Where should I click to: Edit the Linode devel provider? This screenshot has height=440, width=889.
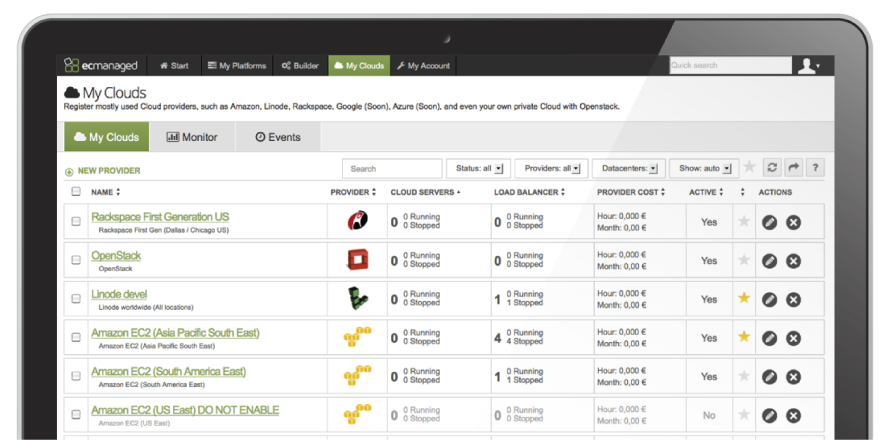(x=769, y=299)
